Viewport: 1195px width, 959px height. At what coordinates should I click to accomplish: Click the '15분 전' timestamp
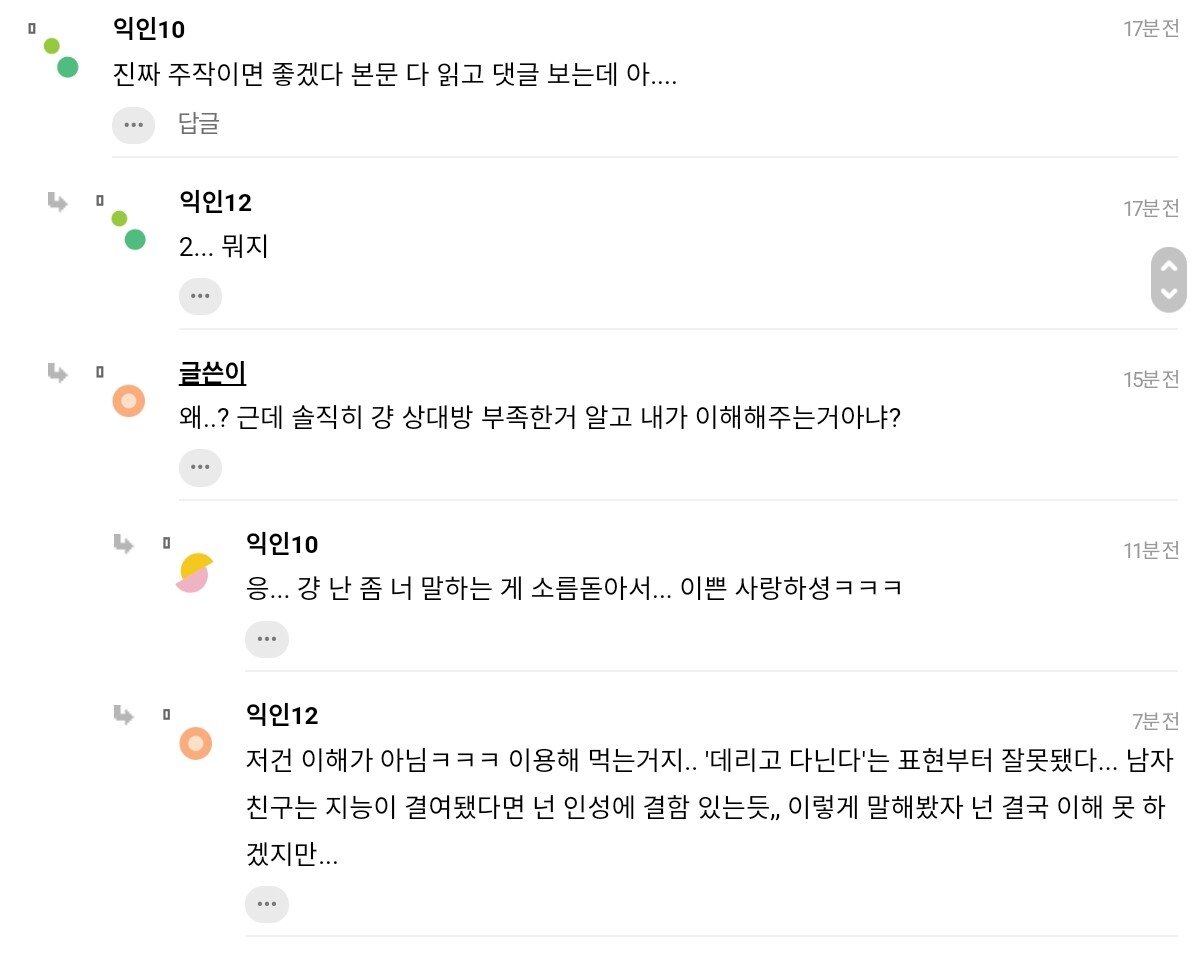(x=1150, y=379)
